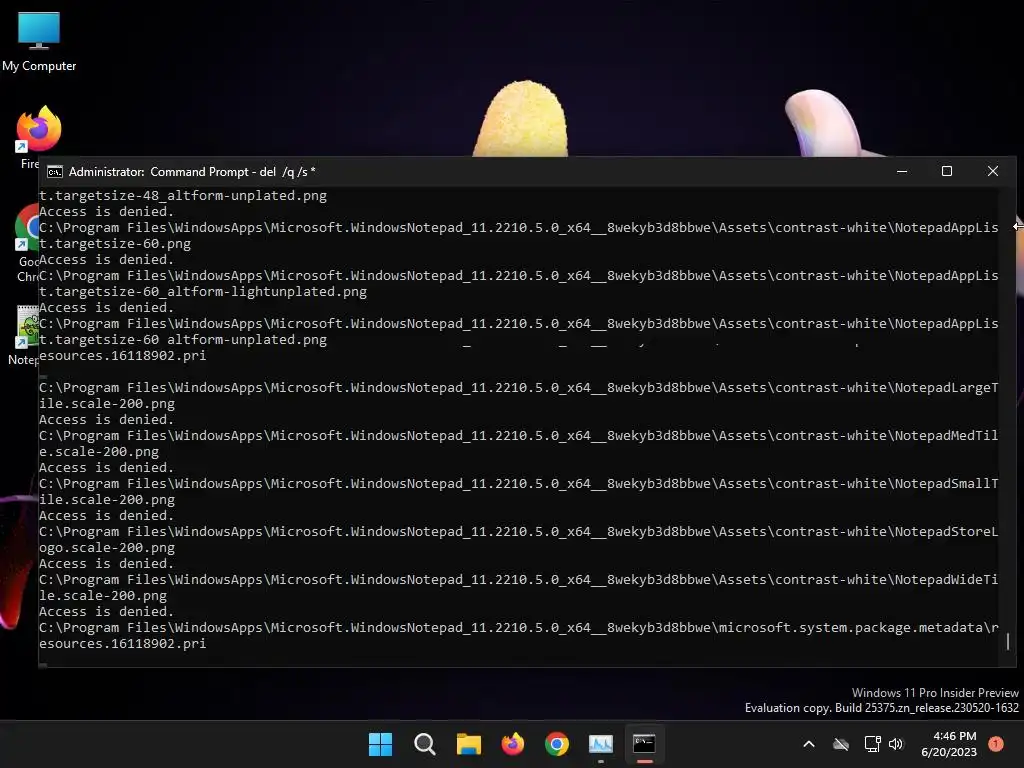1024x768 pixels.
Task: Click the path line containing 'microsoft.system.package.metadata'
Action: [x=519, y=628]
